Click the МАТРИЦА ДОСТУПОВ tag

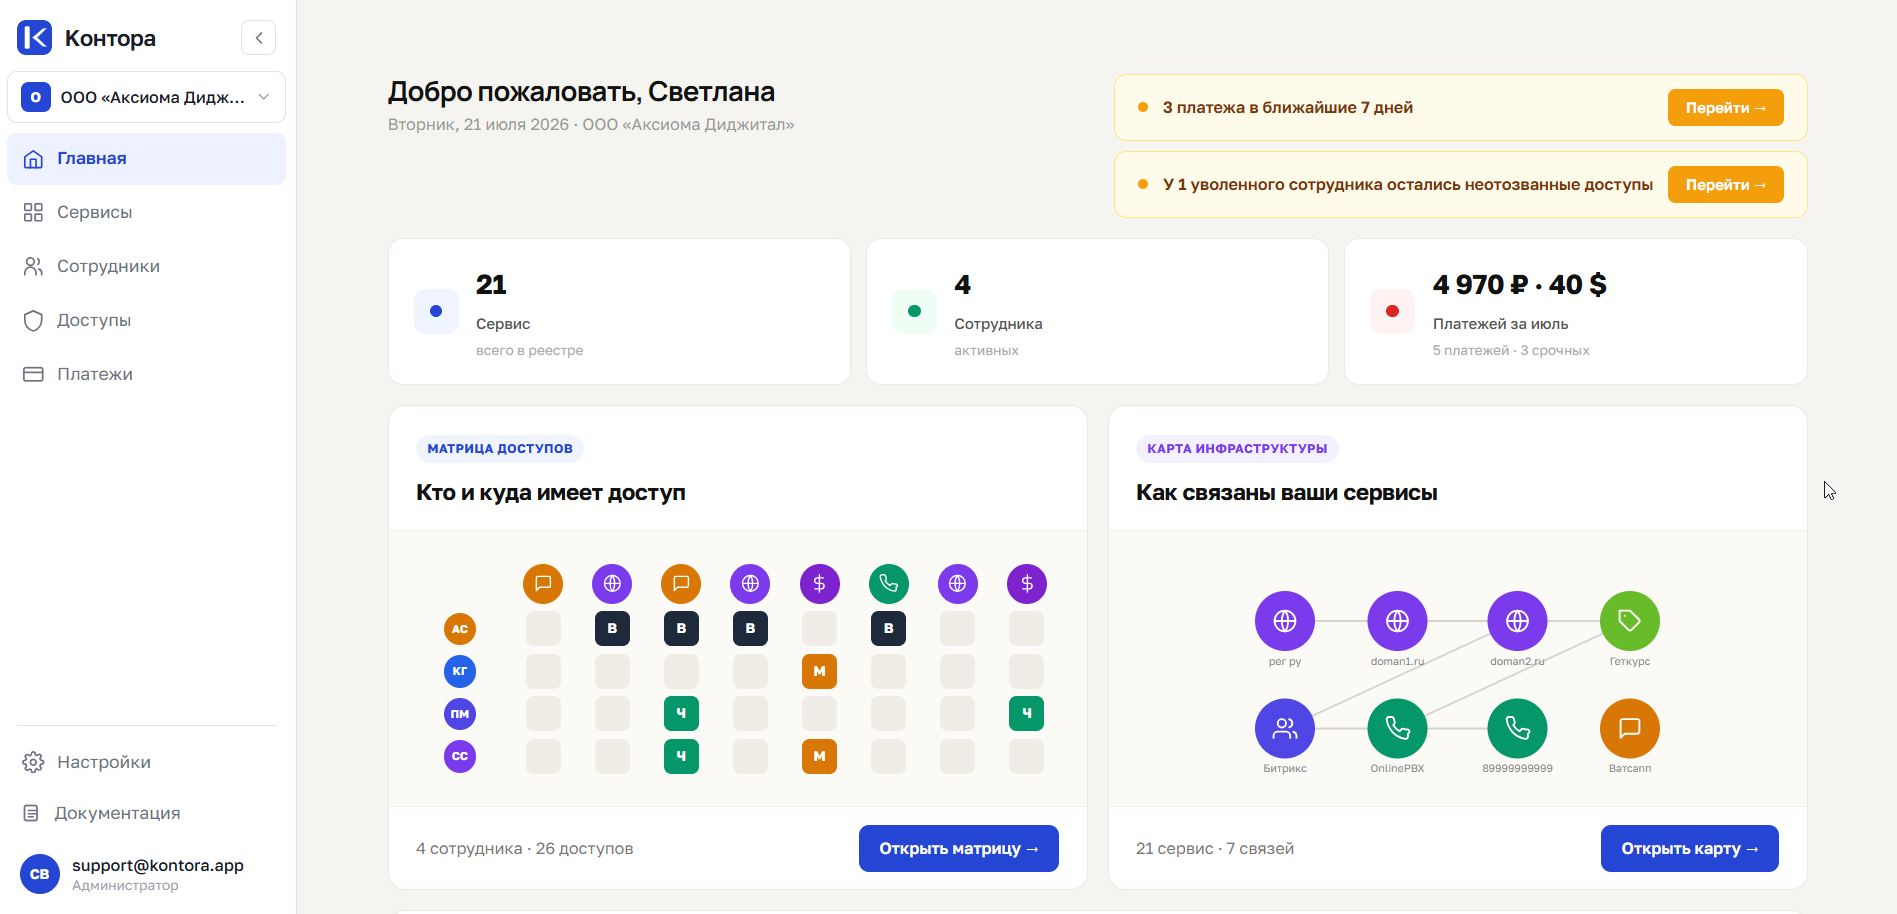coord(500,449)
